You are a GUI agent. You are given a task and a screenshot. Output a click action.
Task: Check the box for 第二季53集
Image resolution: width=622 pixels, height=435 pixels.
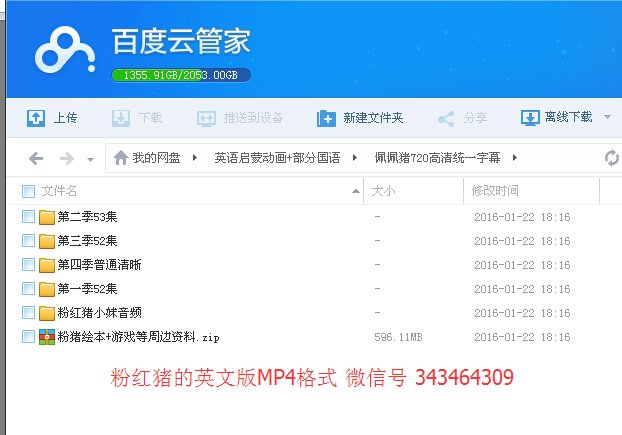[x=29, y=217]
